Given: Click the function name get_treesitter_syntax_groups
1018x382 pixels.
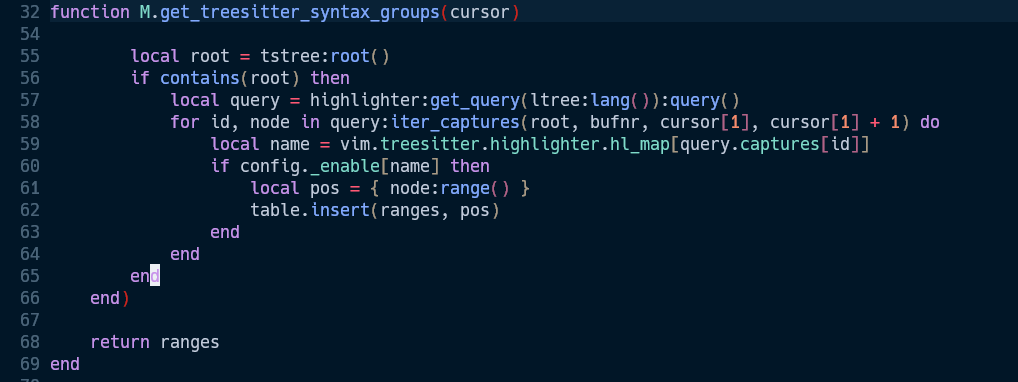Looking at the screenshot, I should 300,13.
